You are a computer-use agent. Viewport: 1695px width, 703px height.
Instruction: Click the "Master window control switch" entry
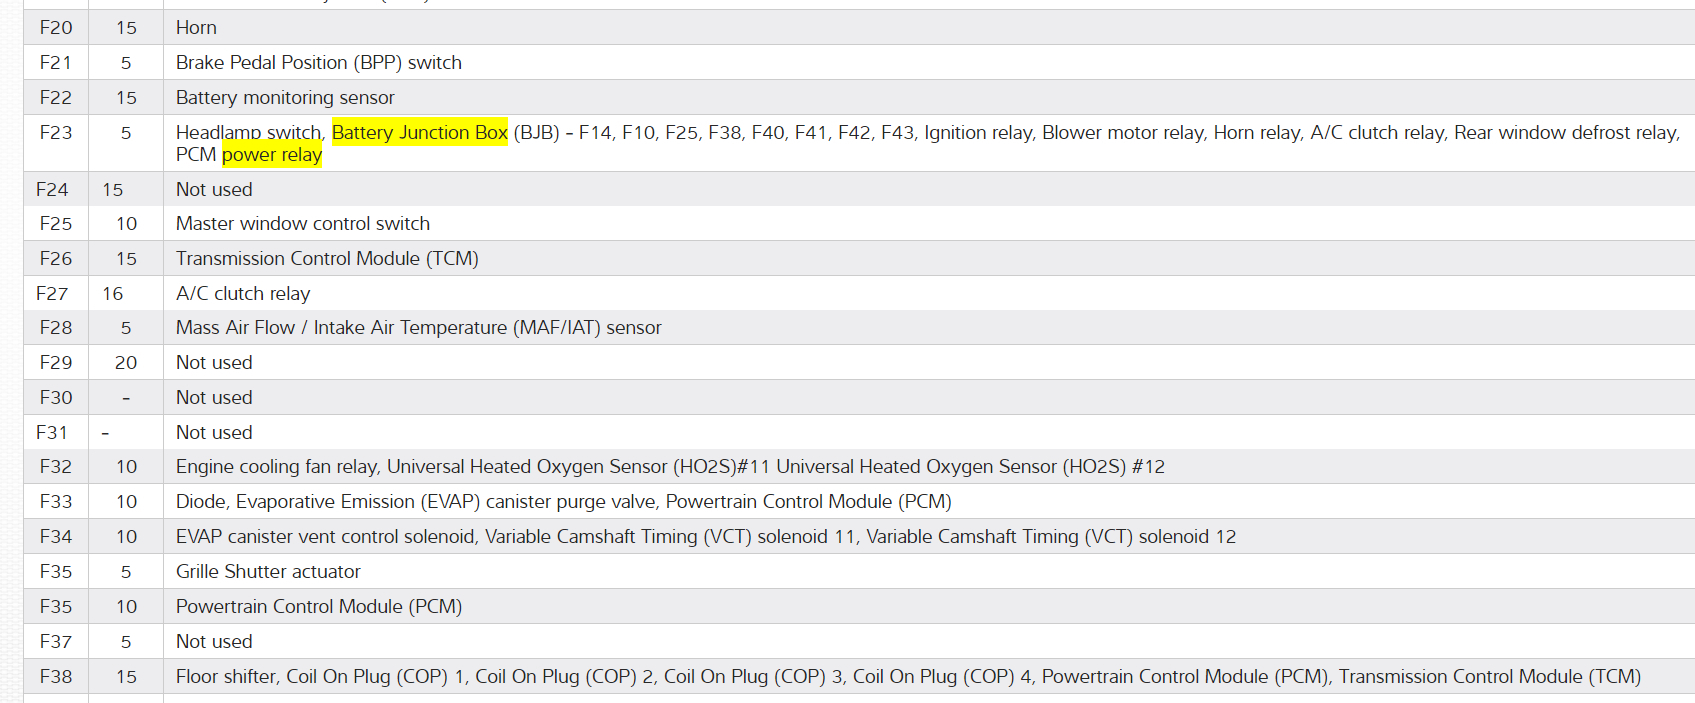[302, 224]
